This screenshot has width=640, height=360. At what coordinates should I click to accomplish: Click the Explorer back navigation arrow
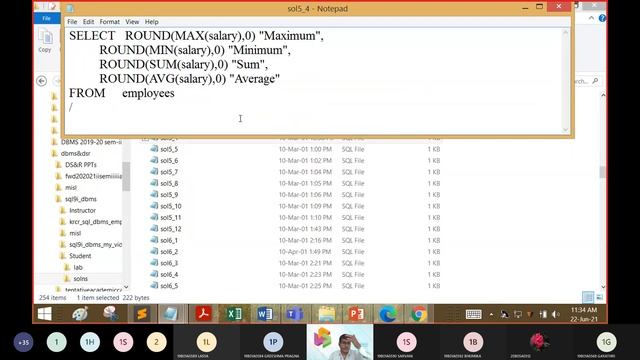[42, 81]
